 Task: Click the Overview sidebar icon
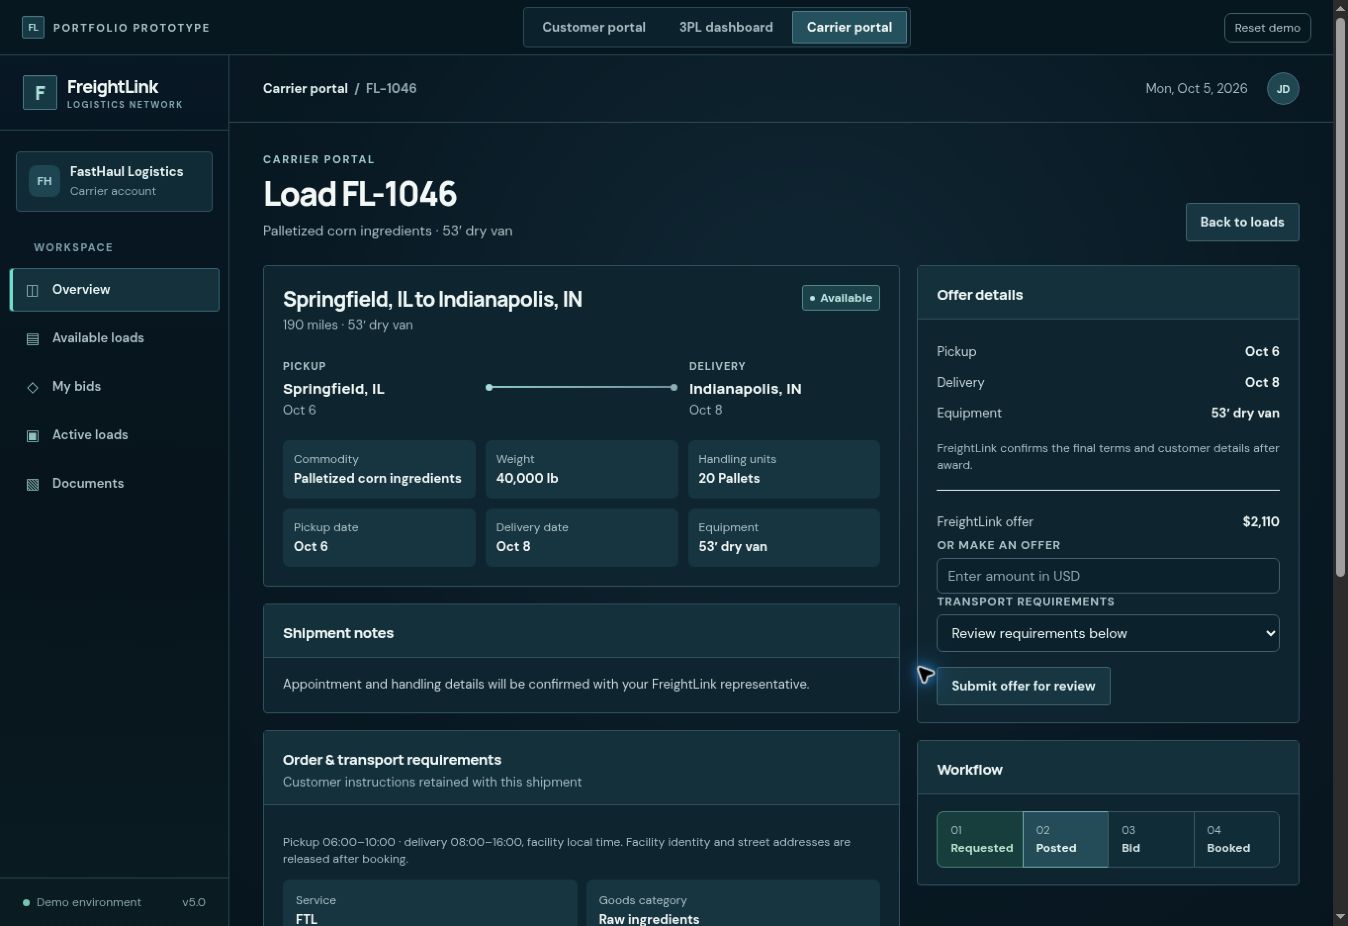pyautogui.click(x=32, y=290)
